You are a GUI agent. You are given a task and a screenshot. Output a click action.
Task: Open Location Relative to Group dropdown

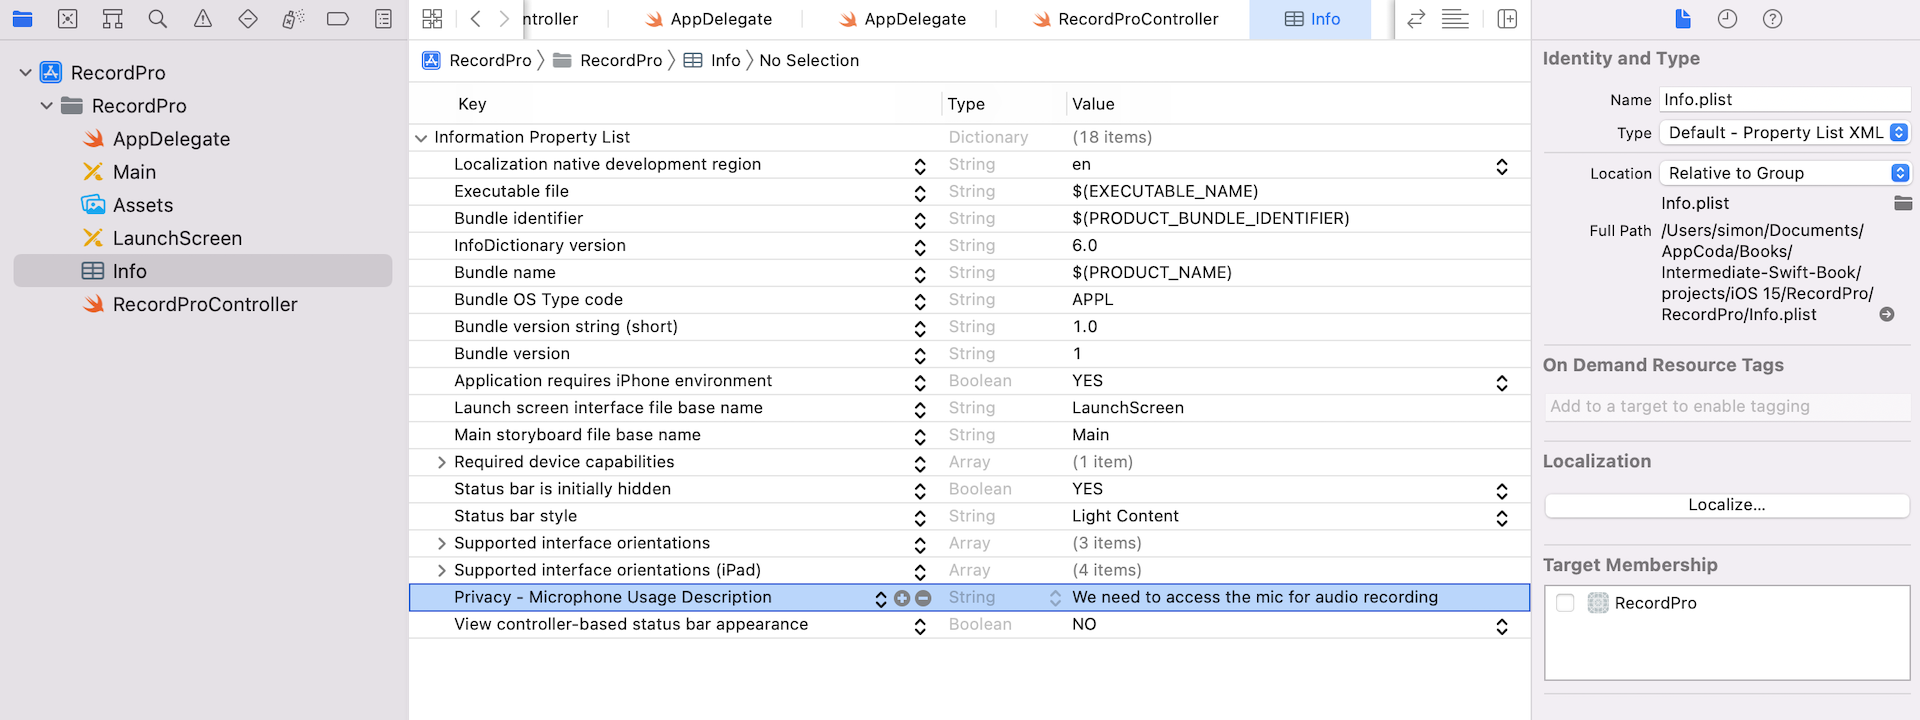(x=1785, y=173)
